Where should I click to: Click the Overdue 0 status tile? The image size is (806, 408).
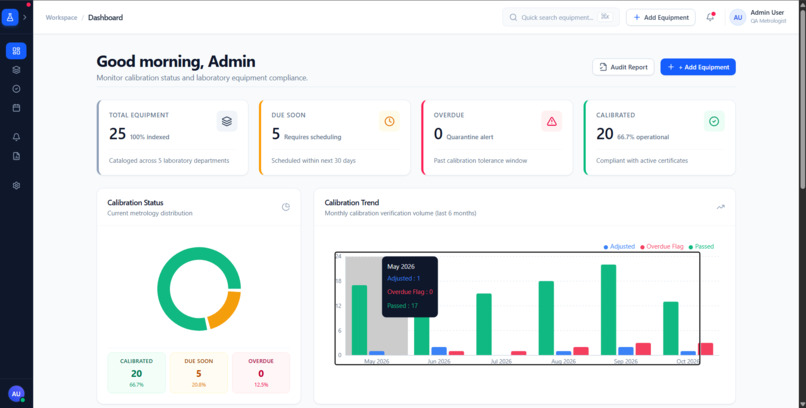pyautogui.click(x=261, y=373)
